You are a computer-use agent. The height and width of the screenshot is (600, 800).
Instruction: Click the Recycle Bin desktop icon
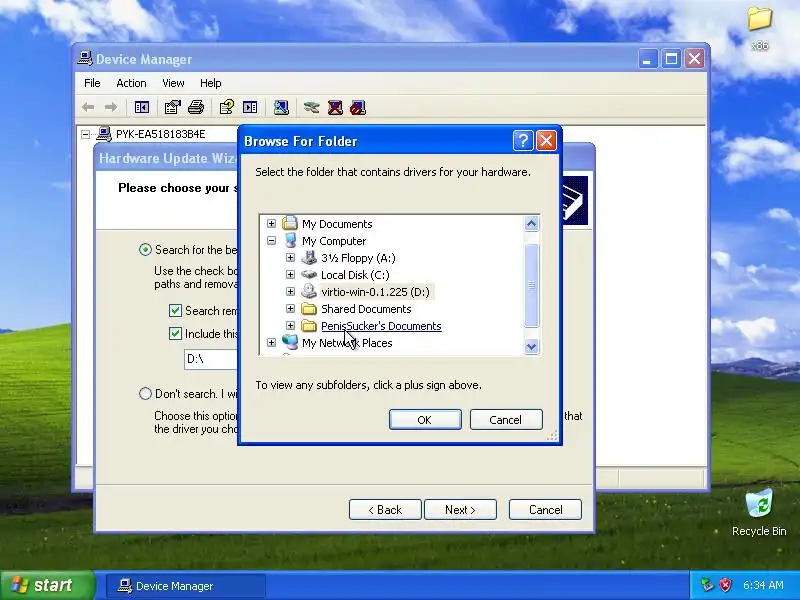(759, 512)
